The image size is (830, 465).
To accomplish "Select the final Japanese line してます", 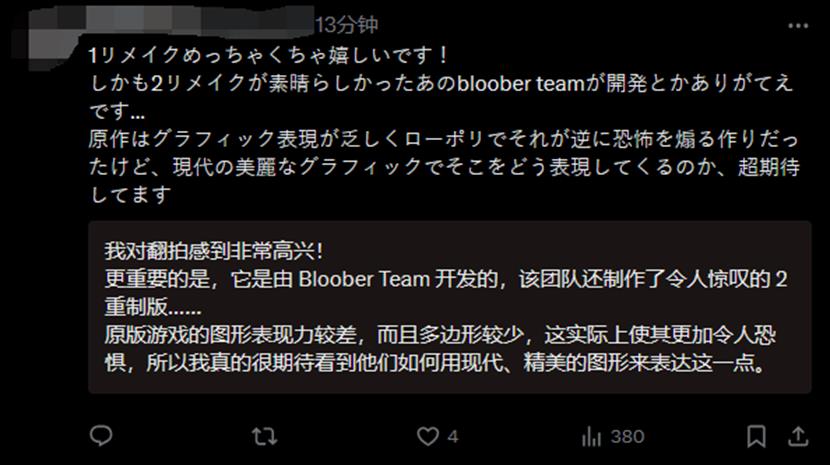I will [130, 194].
